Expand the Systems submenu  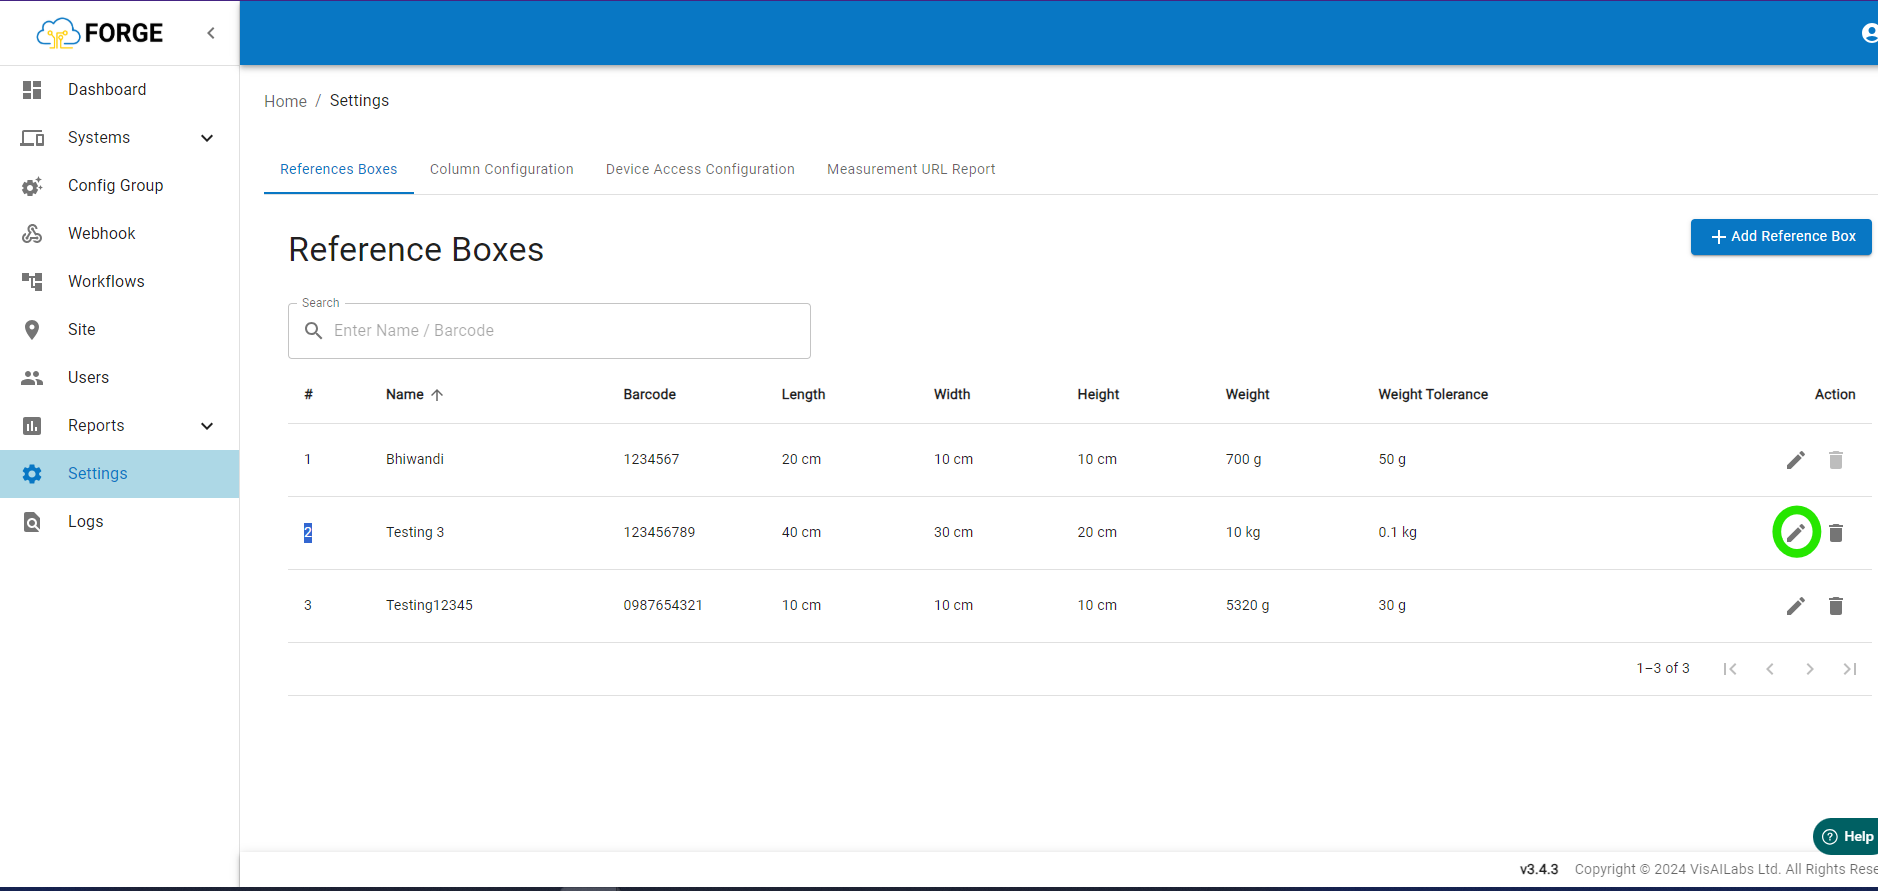tap(207, 138)
